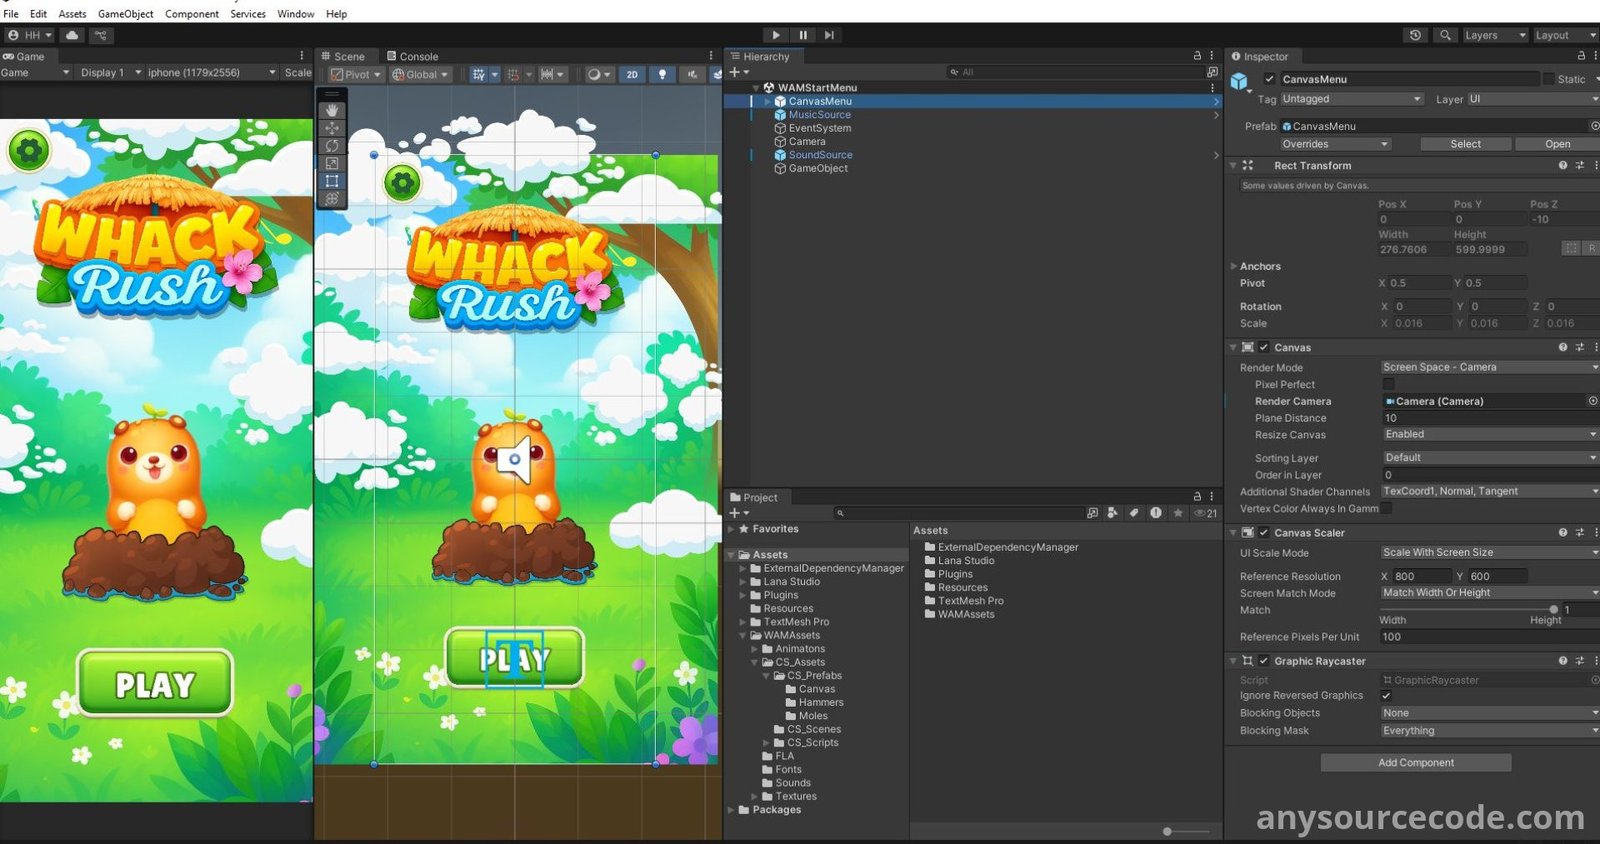The height and width of the screenshot is (844, 1600).
Task: Click the Render Camera object picker
Action: point(1593,401)
